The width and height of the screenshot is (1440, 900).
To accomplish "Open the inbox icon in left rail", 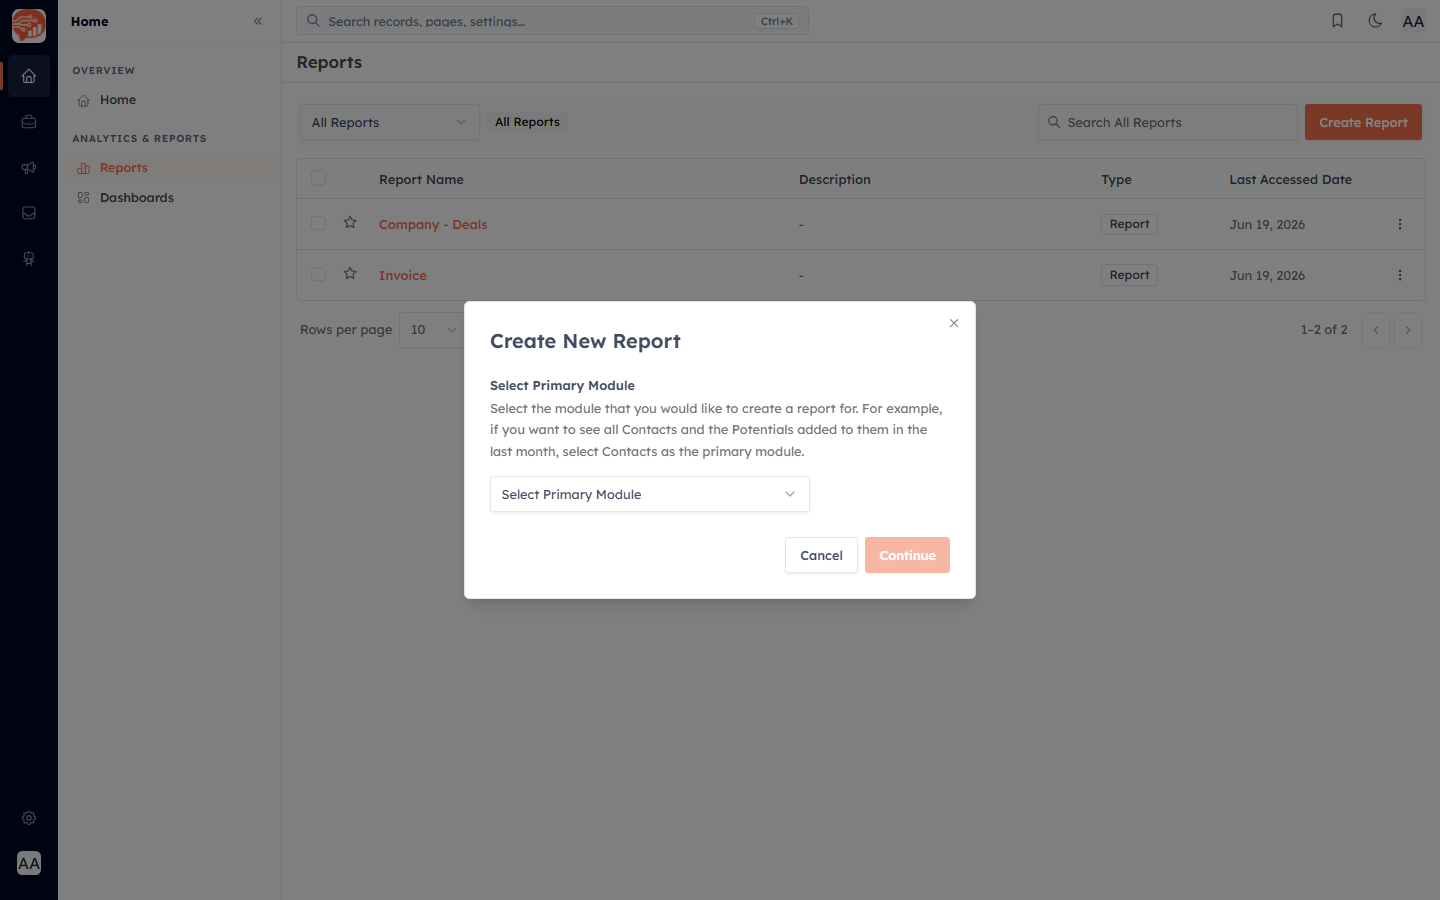I will point(29,213).
